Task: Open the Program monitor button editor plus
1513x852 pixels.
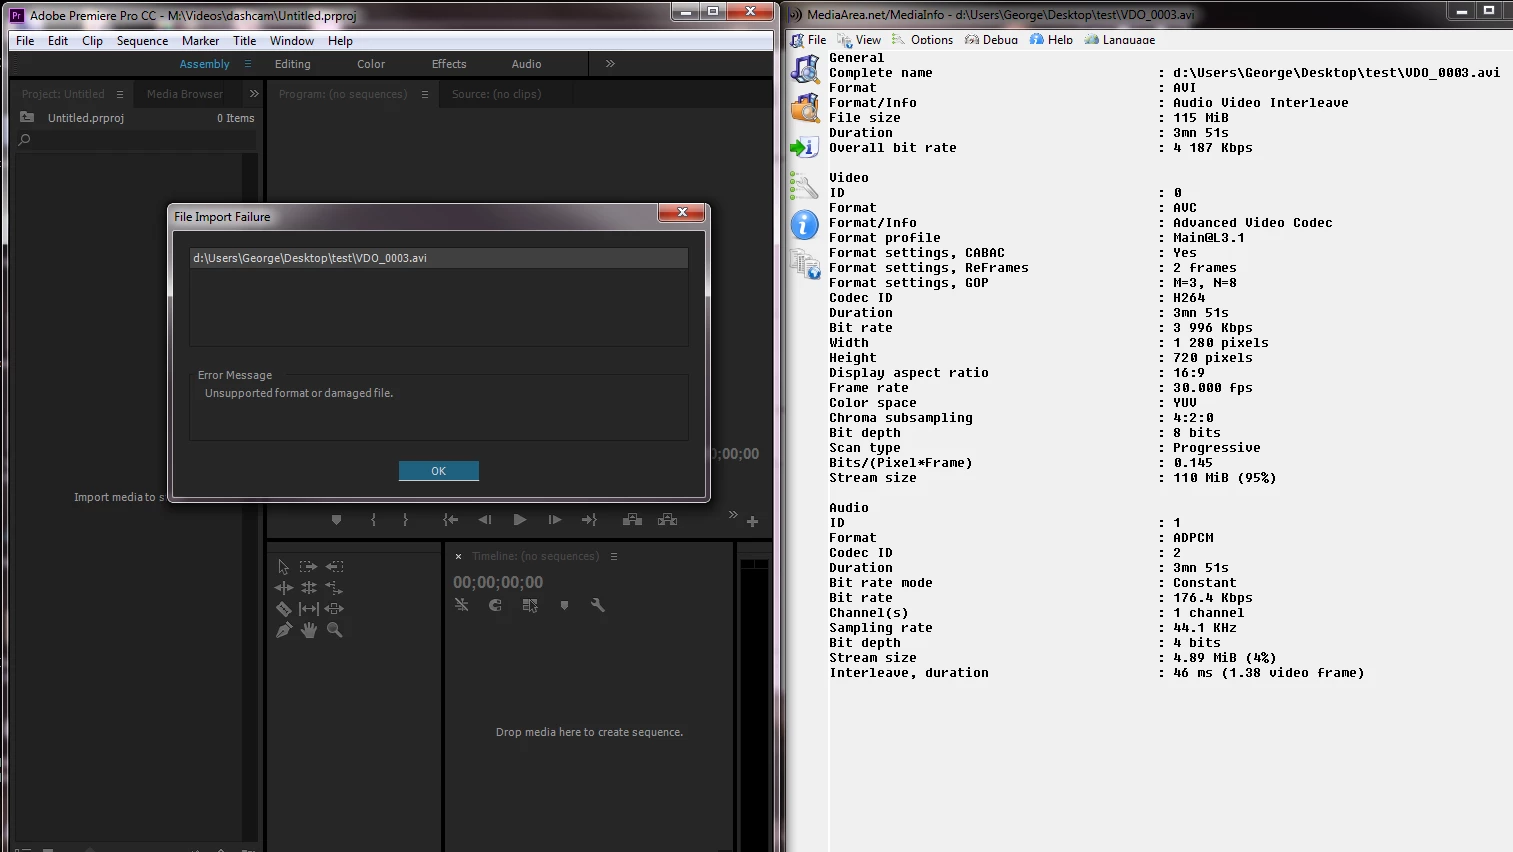Action: (x=752, y=521)
